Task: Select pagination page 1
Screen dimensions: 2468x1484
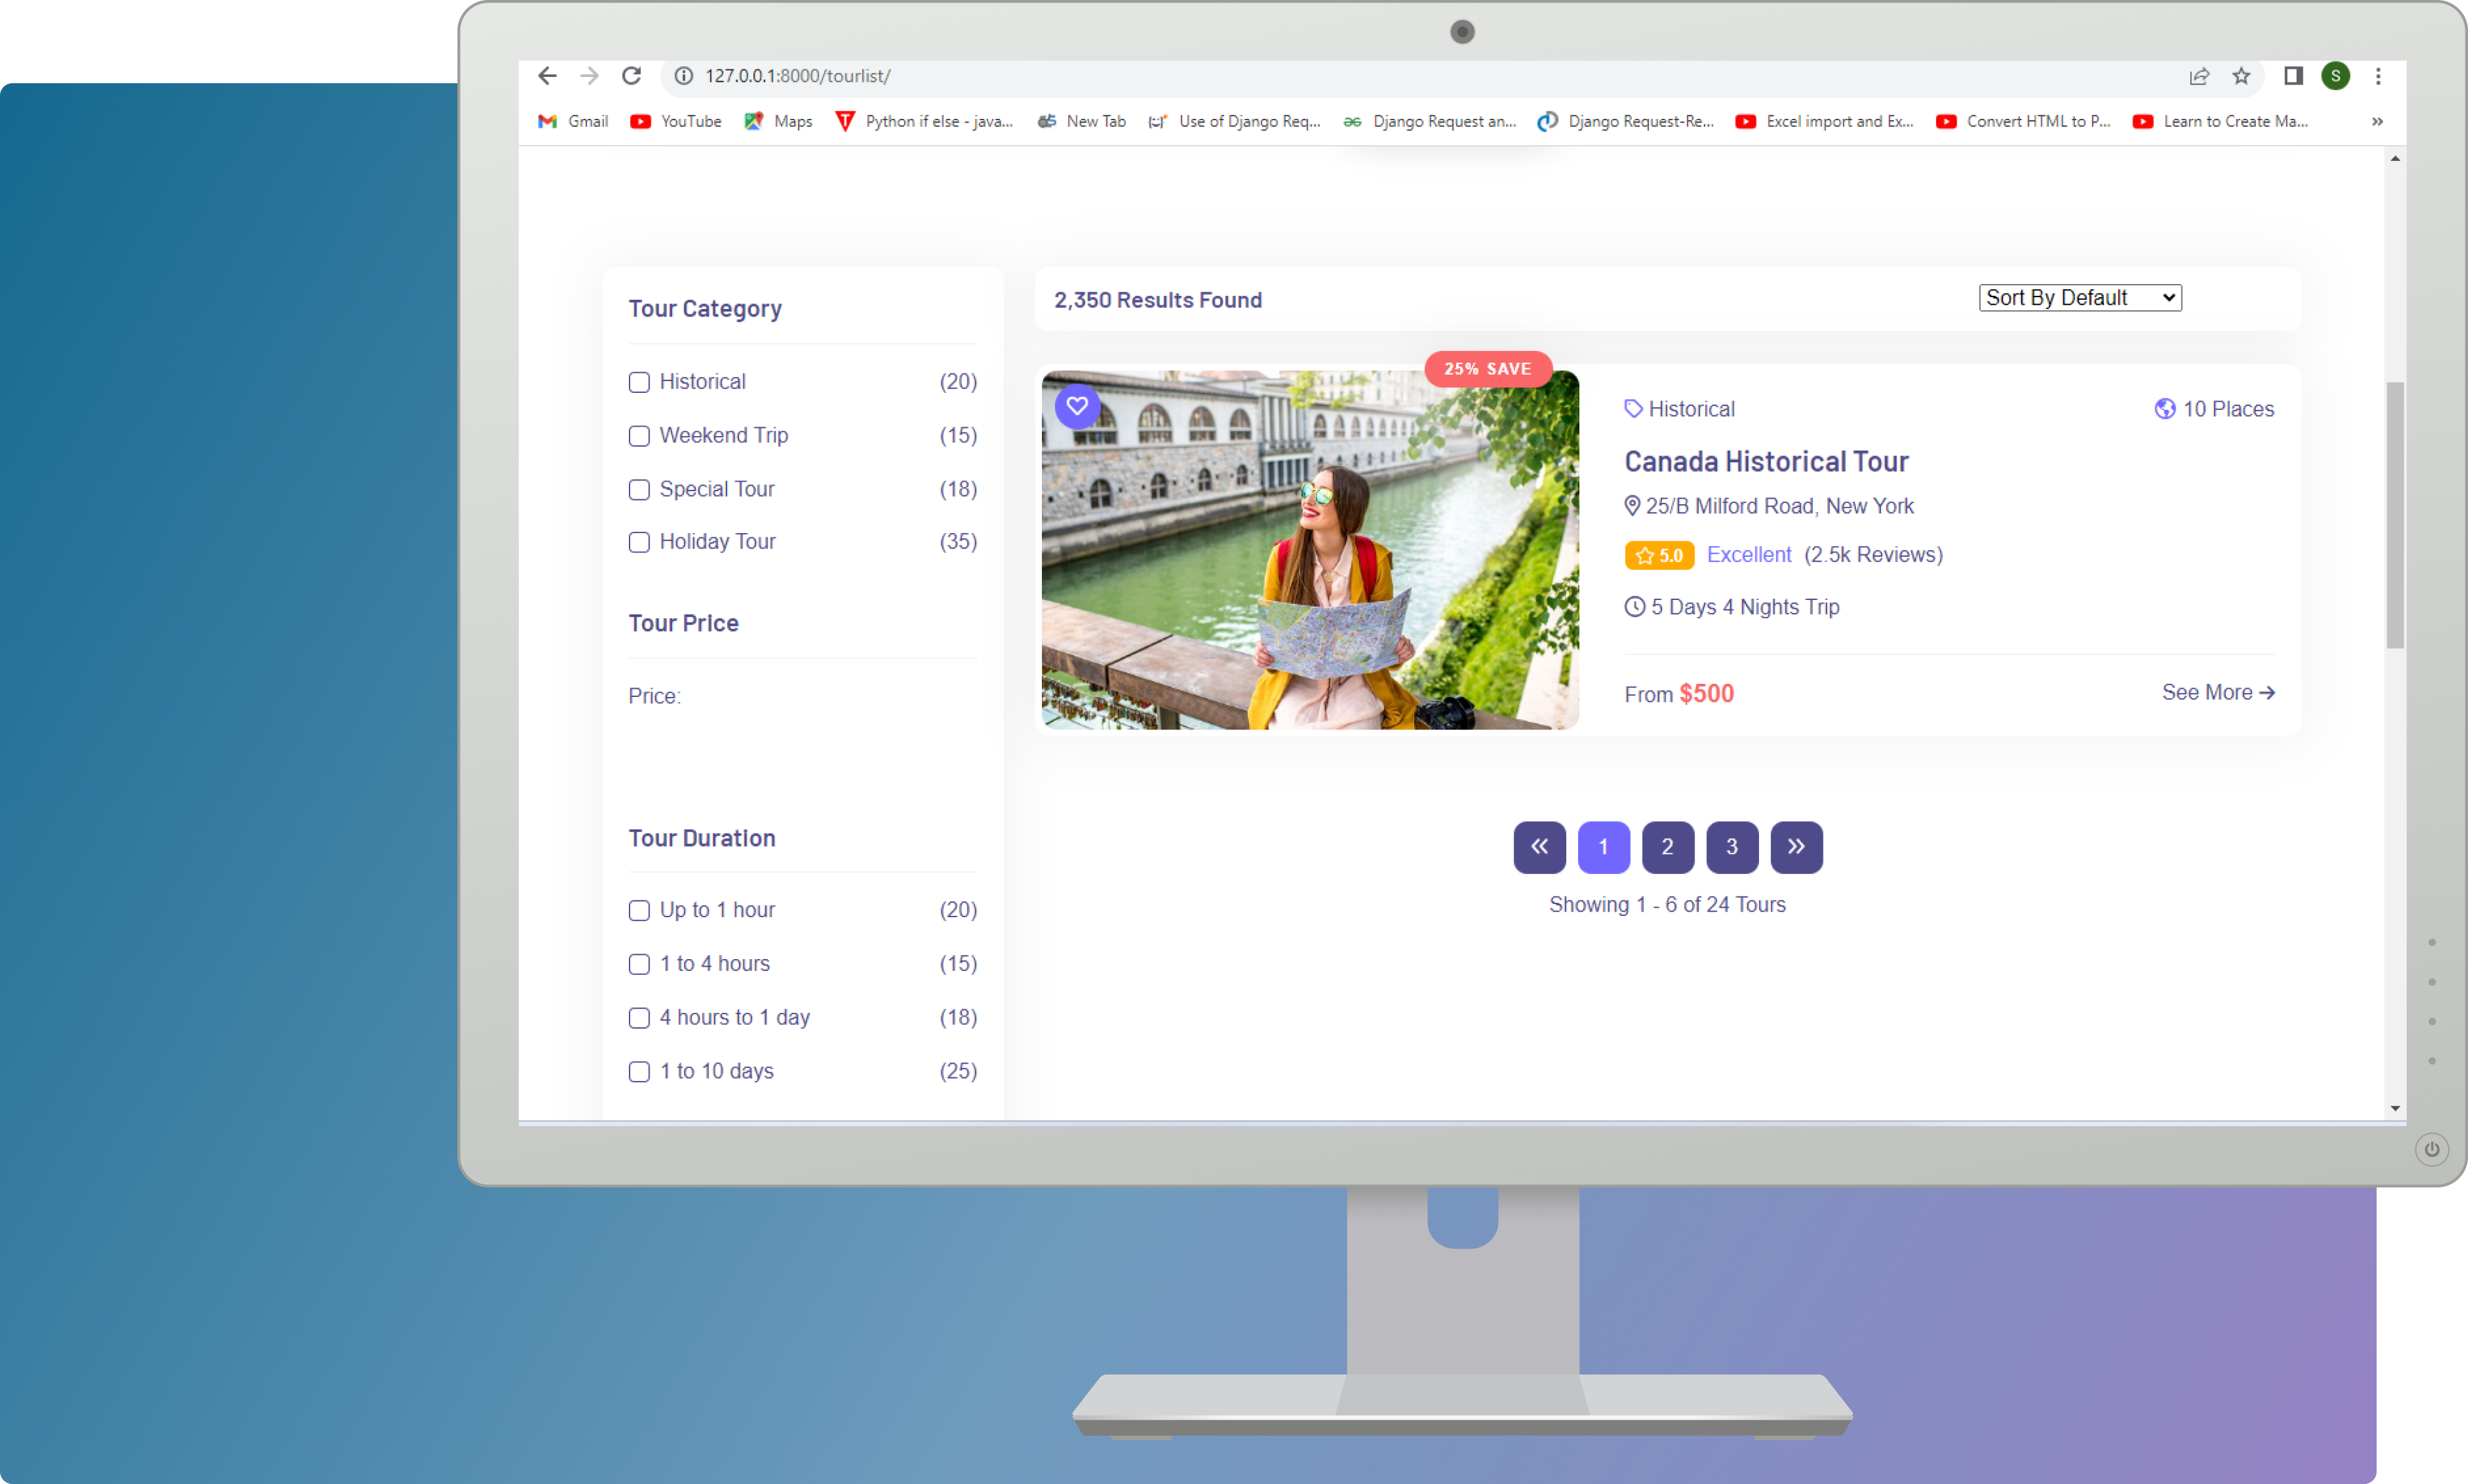Action: pos(1603,847)
